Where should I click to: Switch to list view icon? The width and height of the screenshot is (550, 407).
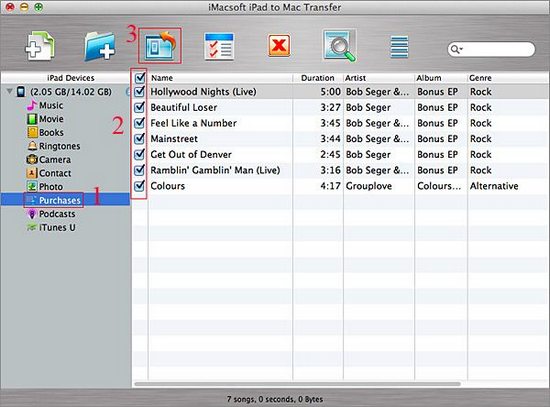[399, 46]
